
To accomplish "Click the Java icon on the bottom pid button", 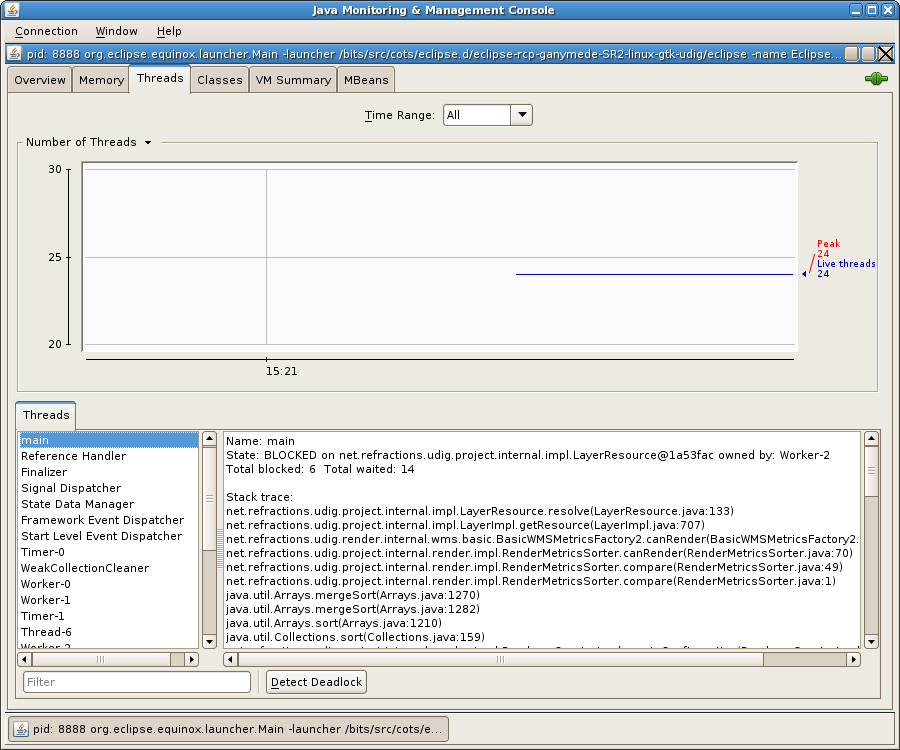I will pos(21,729).
